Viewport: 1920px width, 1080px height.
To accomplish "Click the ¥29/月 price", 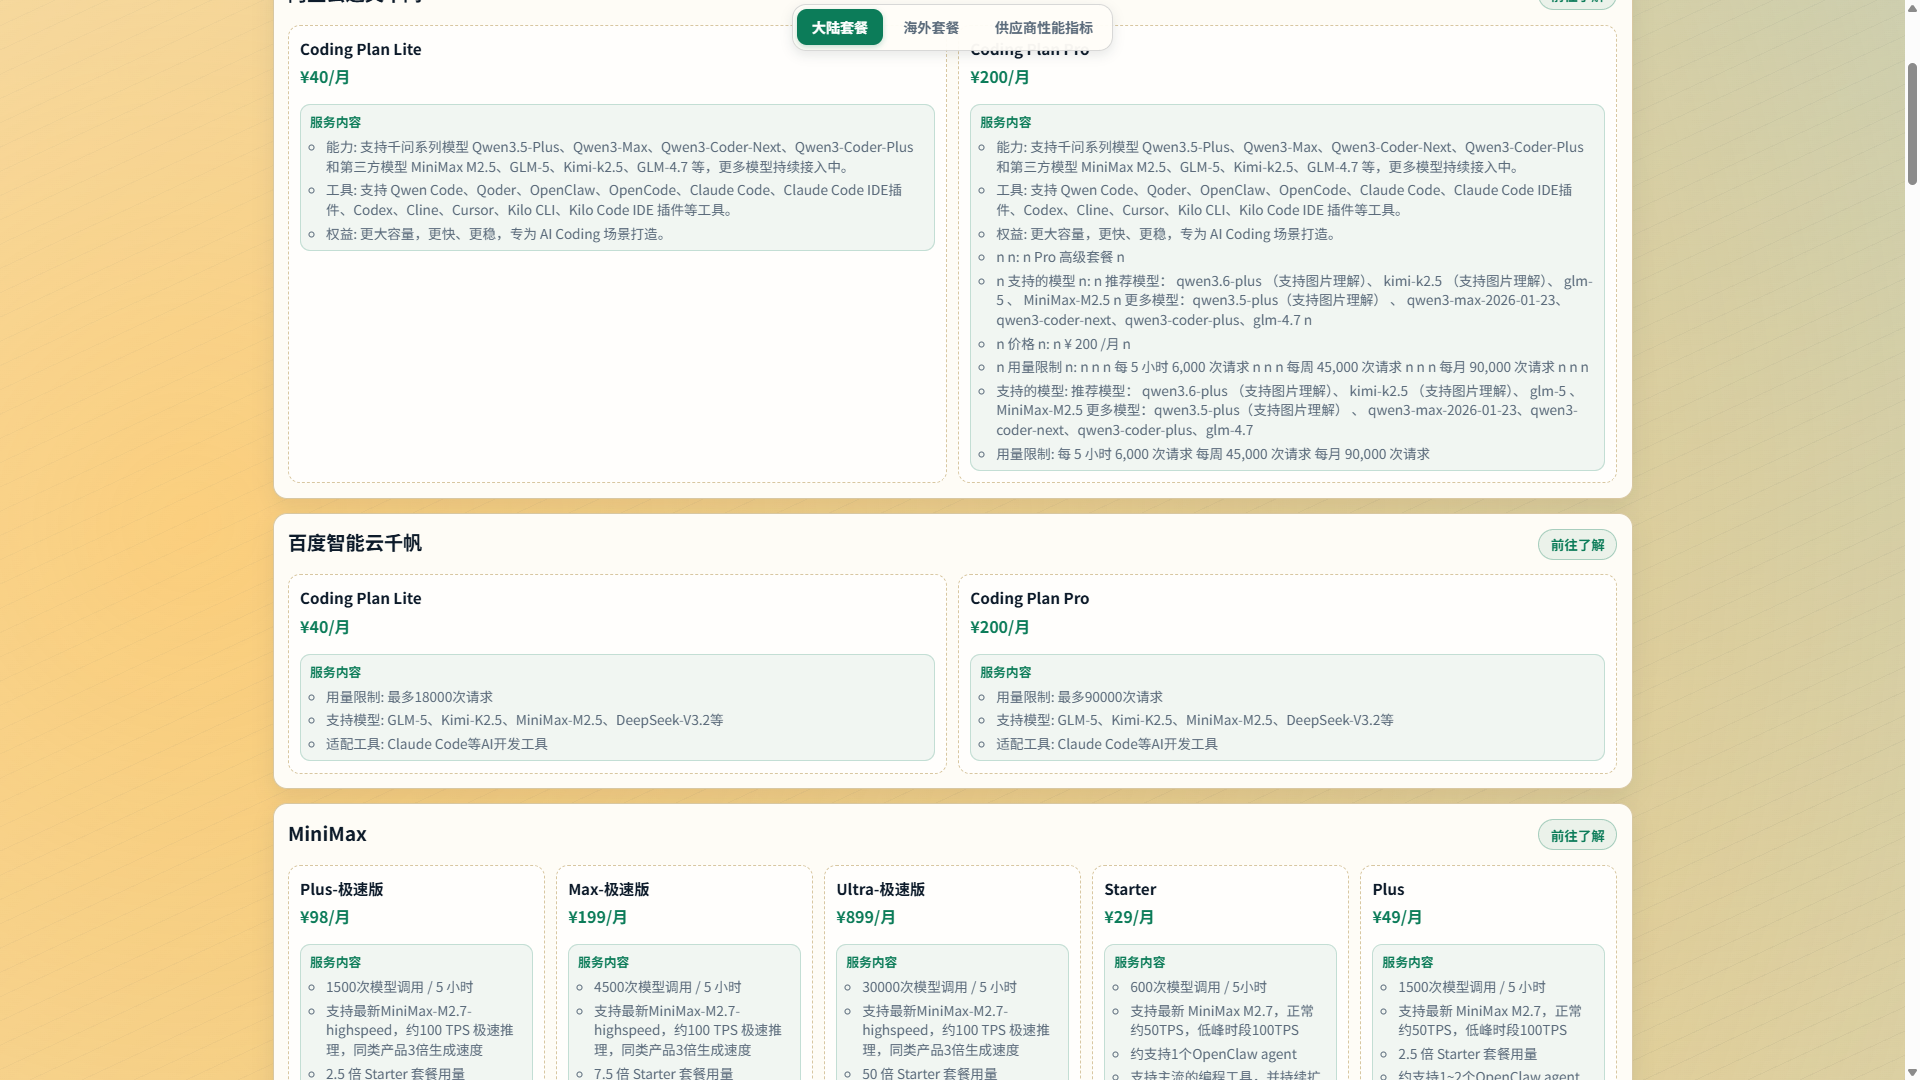I will (x=1129, y=917).
